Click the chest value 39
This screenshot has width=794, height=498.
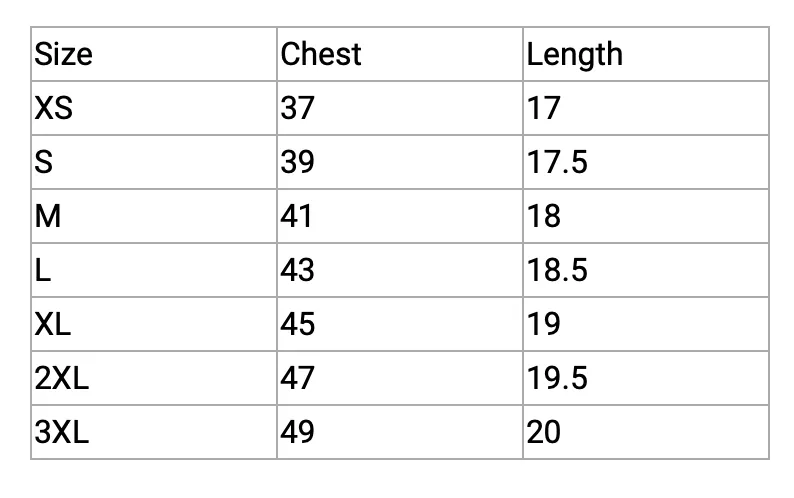297,162
